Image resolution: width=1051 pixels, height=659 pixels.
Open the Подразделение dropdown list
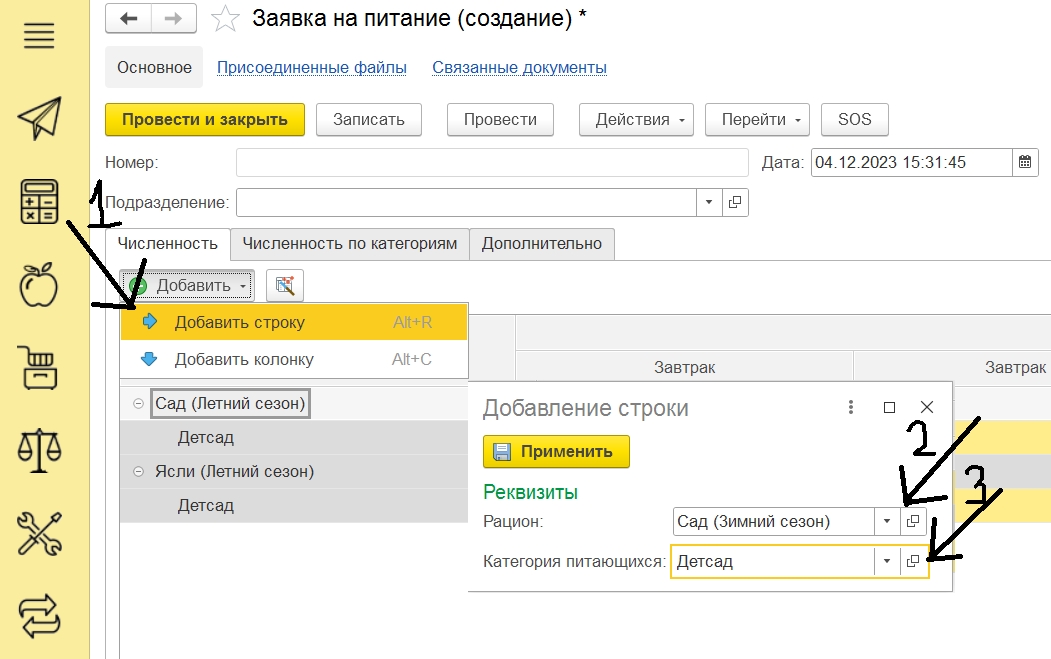(709, 202)
